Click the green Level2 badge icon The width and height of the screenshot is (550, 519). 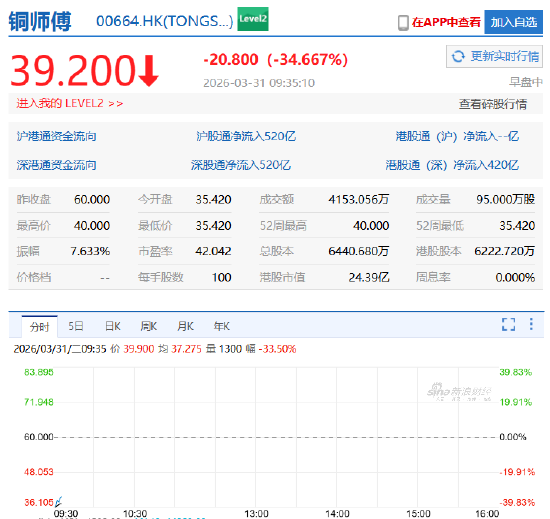[253, 19]
